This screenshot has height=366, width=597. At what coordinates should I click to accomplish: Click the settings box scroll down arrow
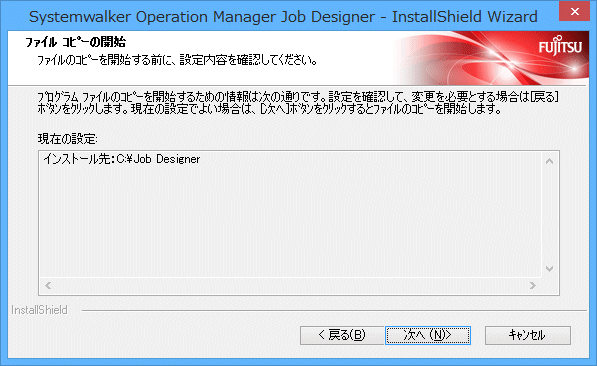click(x=549, y=269)
